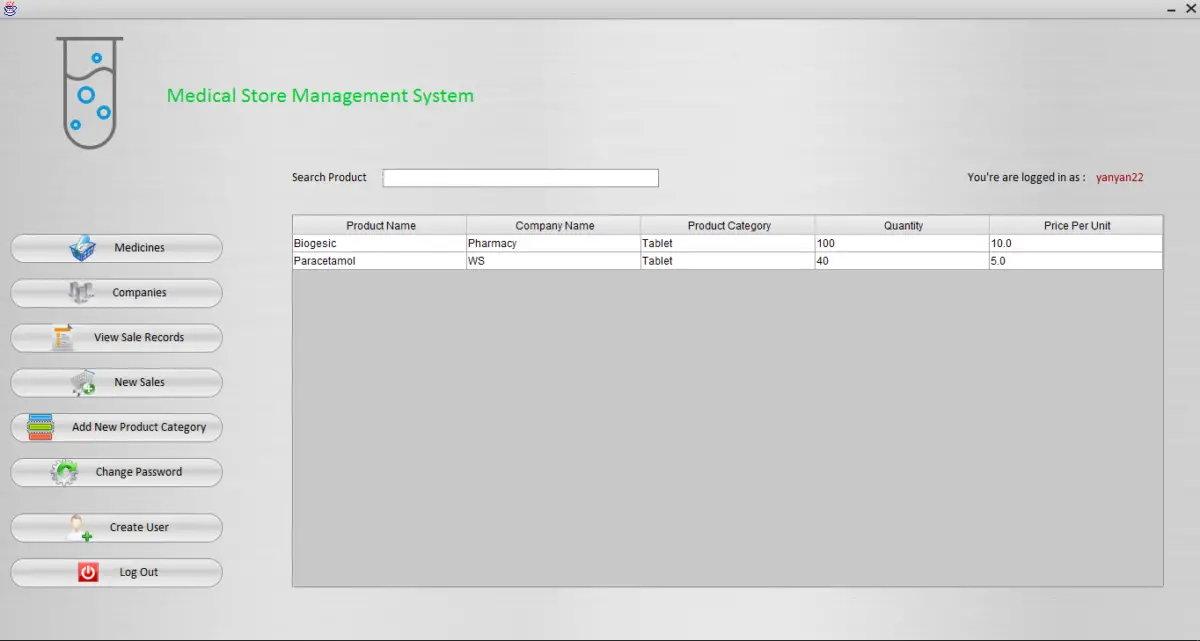Click the Product Name column header
The image size is (1200, 641).
[x=381, y=224]
